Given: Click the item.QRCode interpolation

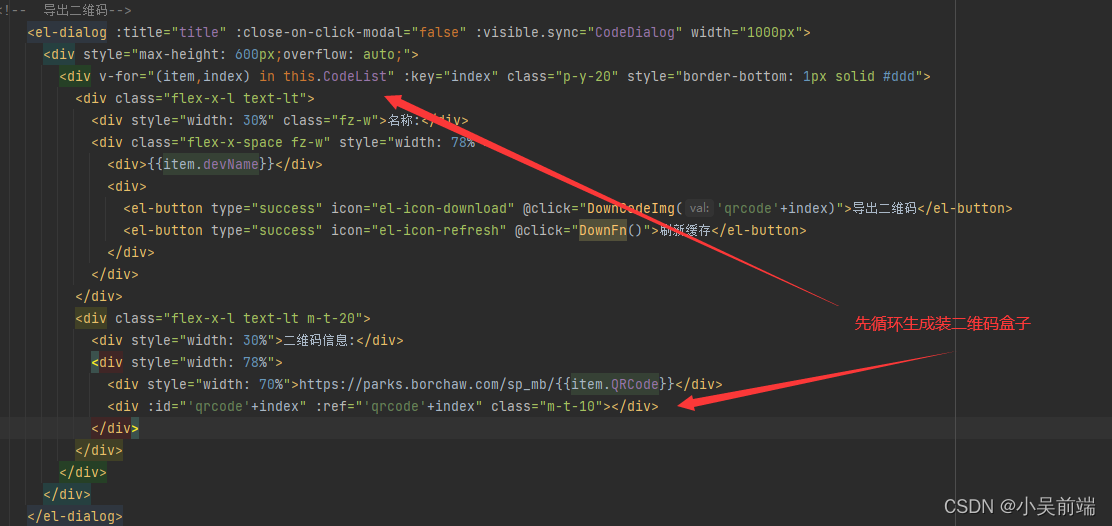Looking at the screenshot, I should (615, 384).
